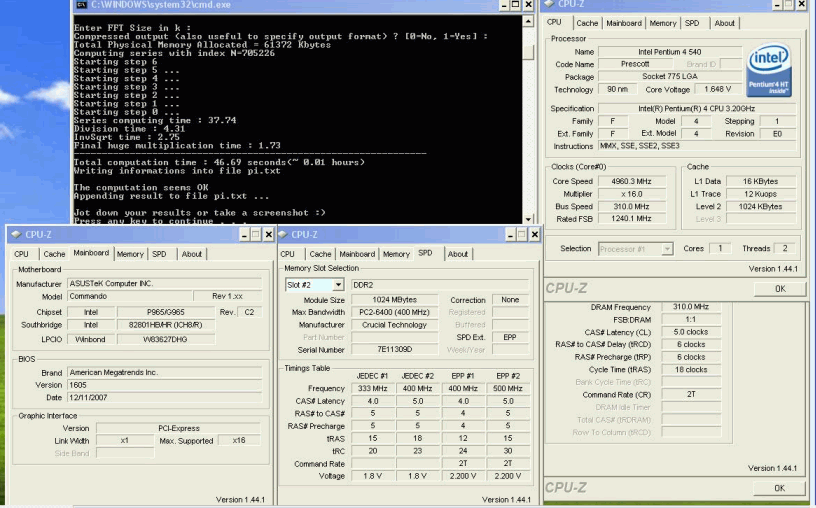Image resolution: width=816 pixels, height=508 pixels.
Task: Click the Instructions field MMX, SSE, SSE2, SSE3
Action: [697, 146]
